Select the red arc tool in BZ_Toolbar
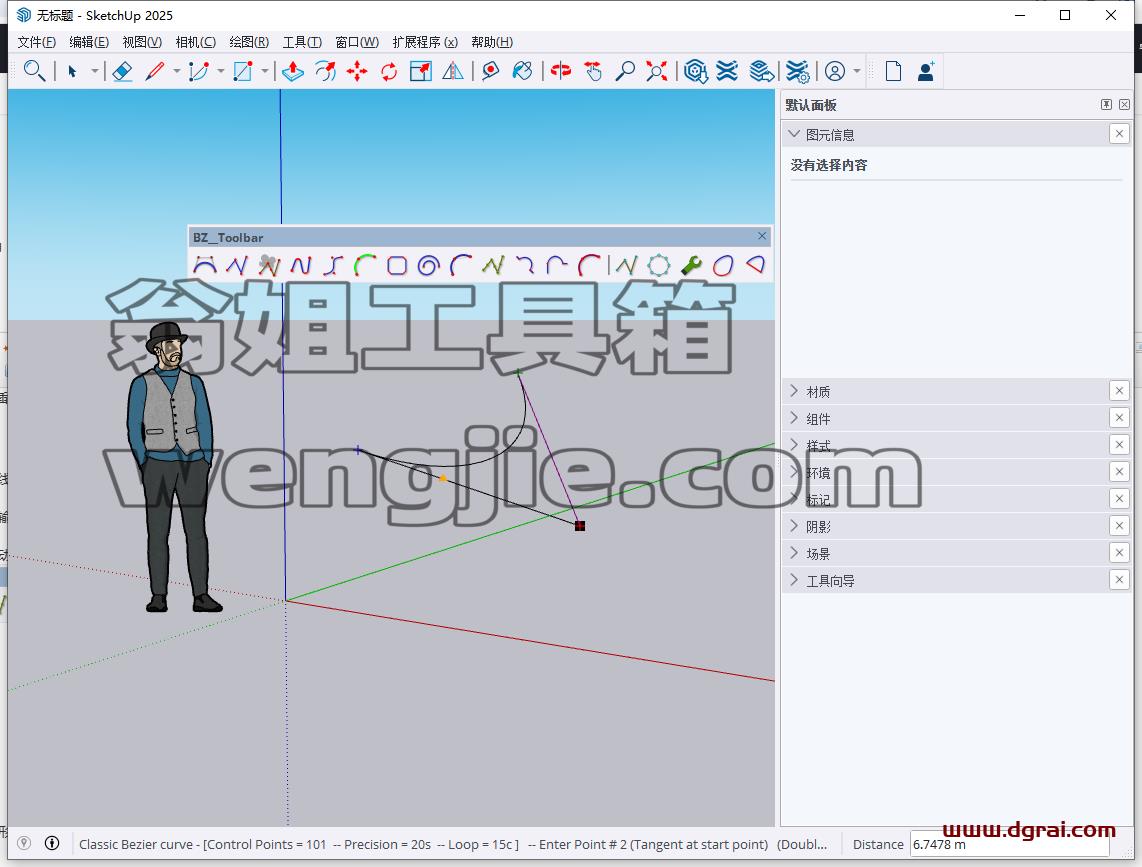Screen dimensions: 1142x867 coord(589,265)
